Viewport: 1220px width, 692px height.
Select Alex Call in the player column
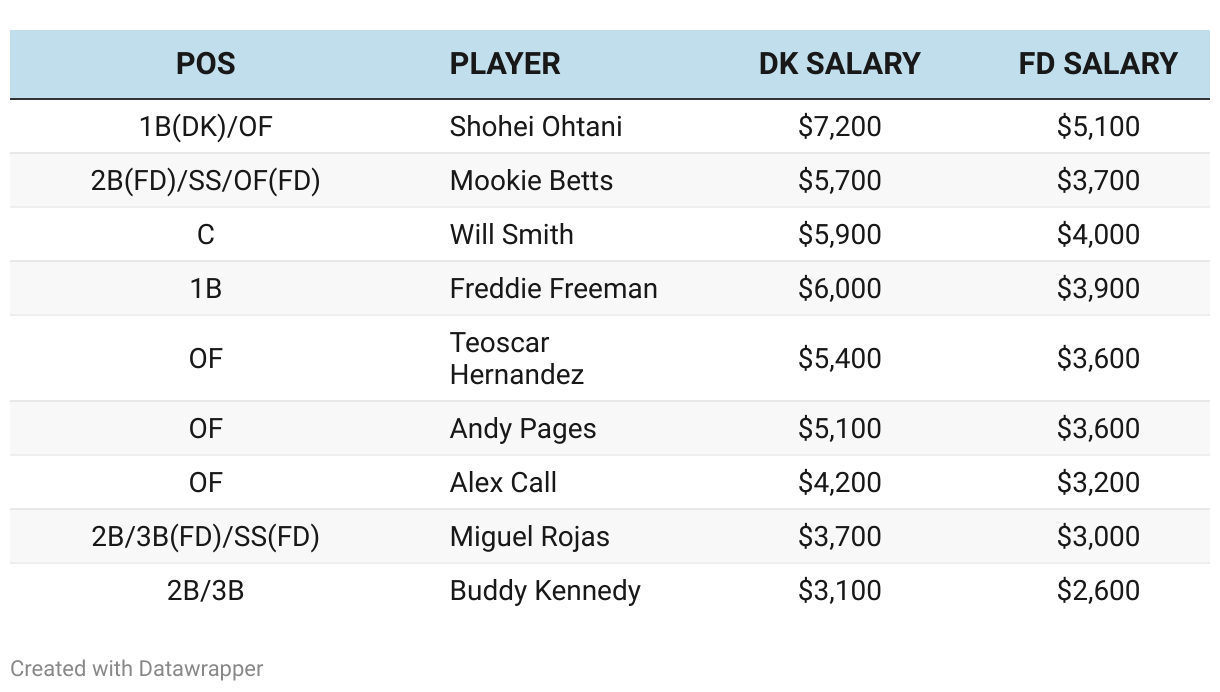(x=503, y=482)
